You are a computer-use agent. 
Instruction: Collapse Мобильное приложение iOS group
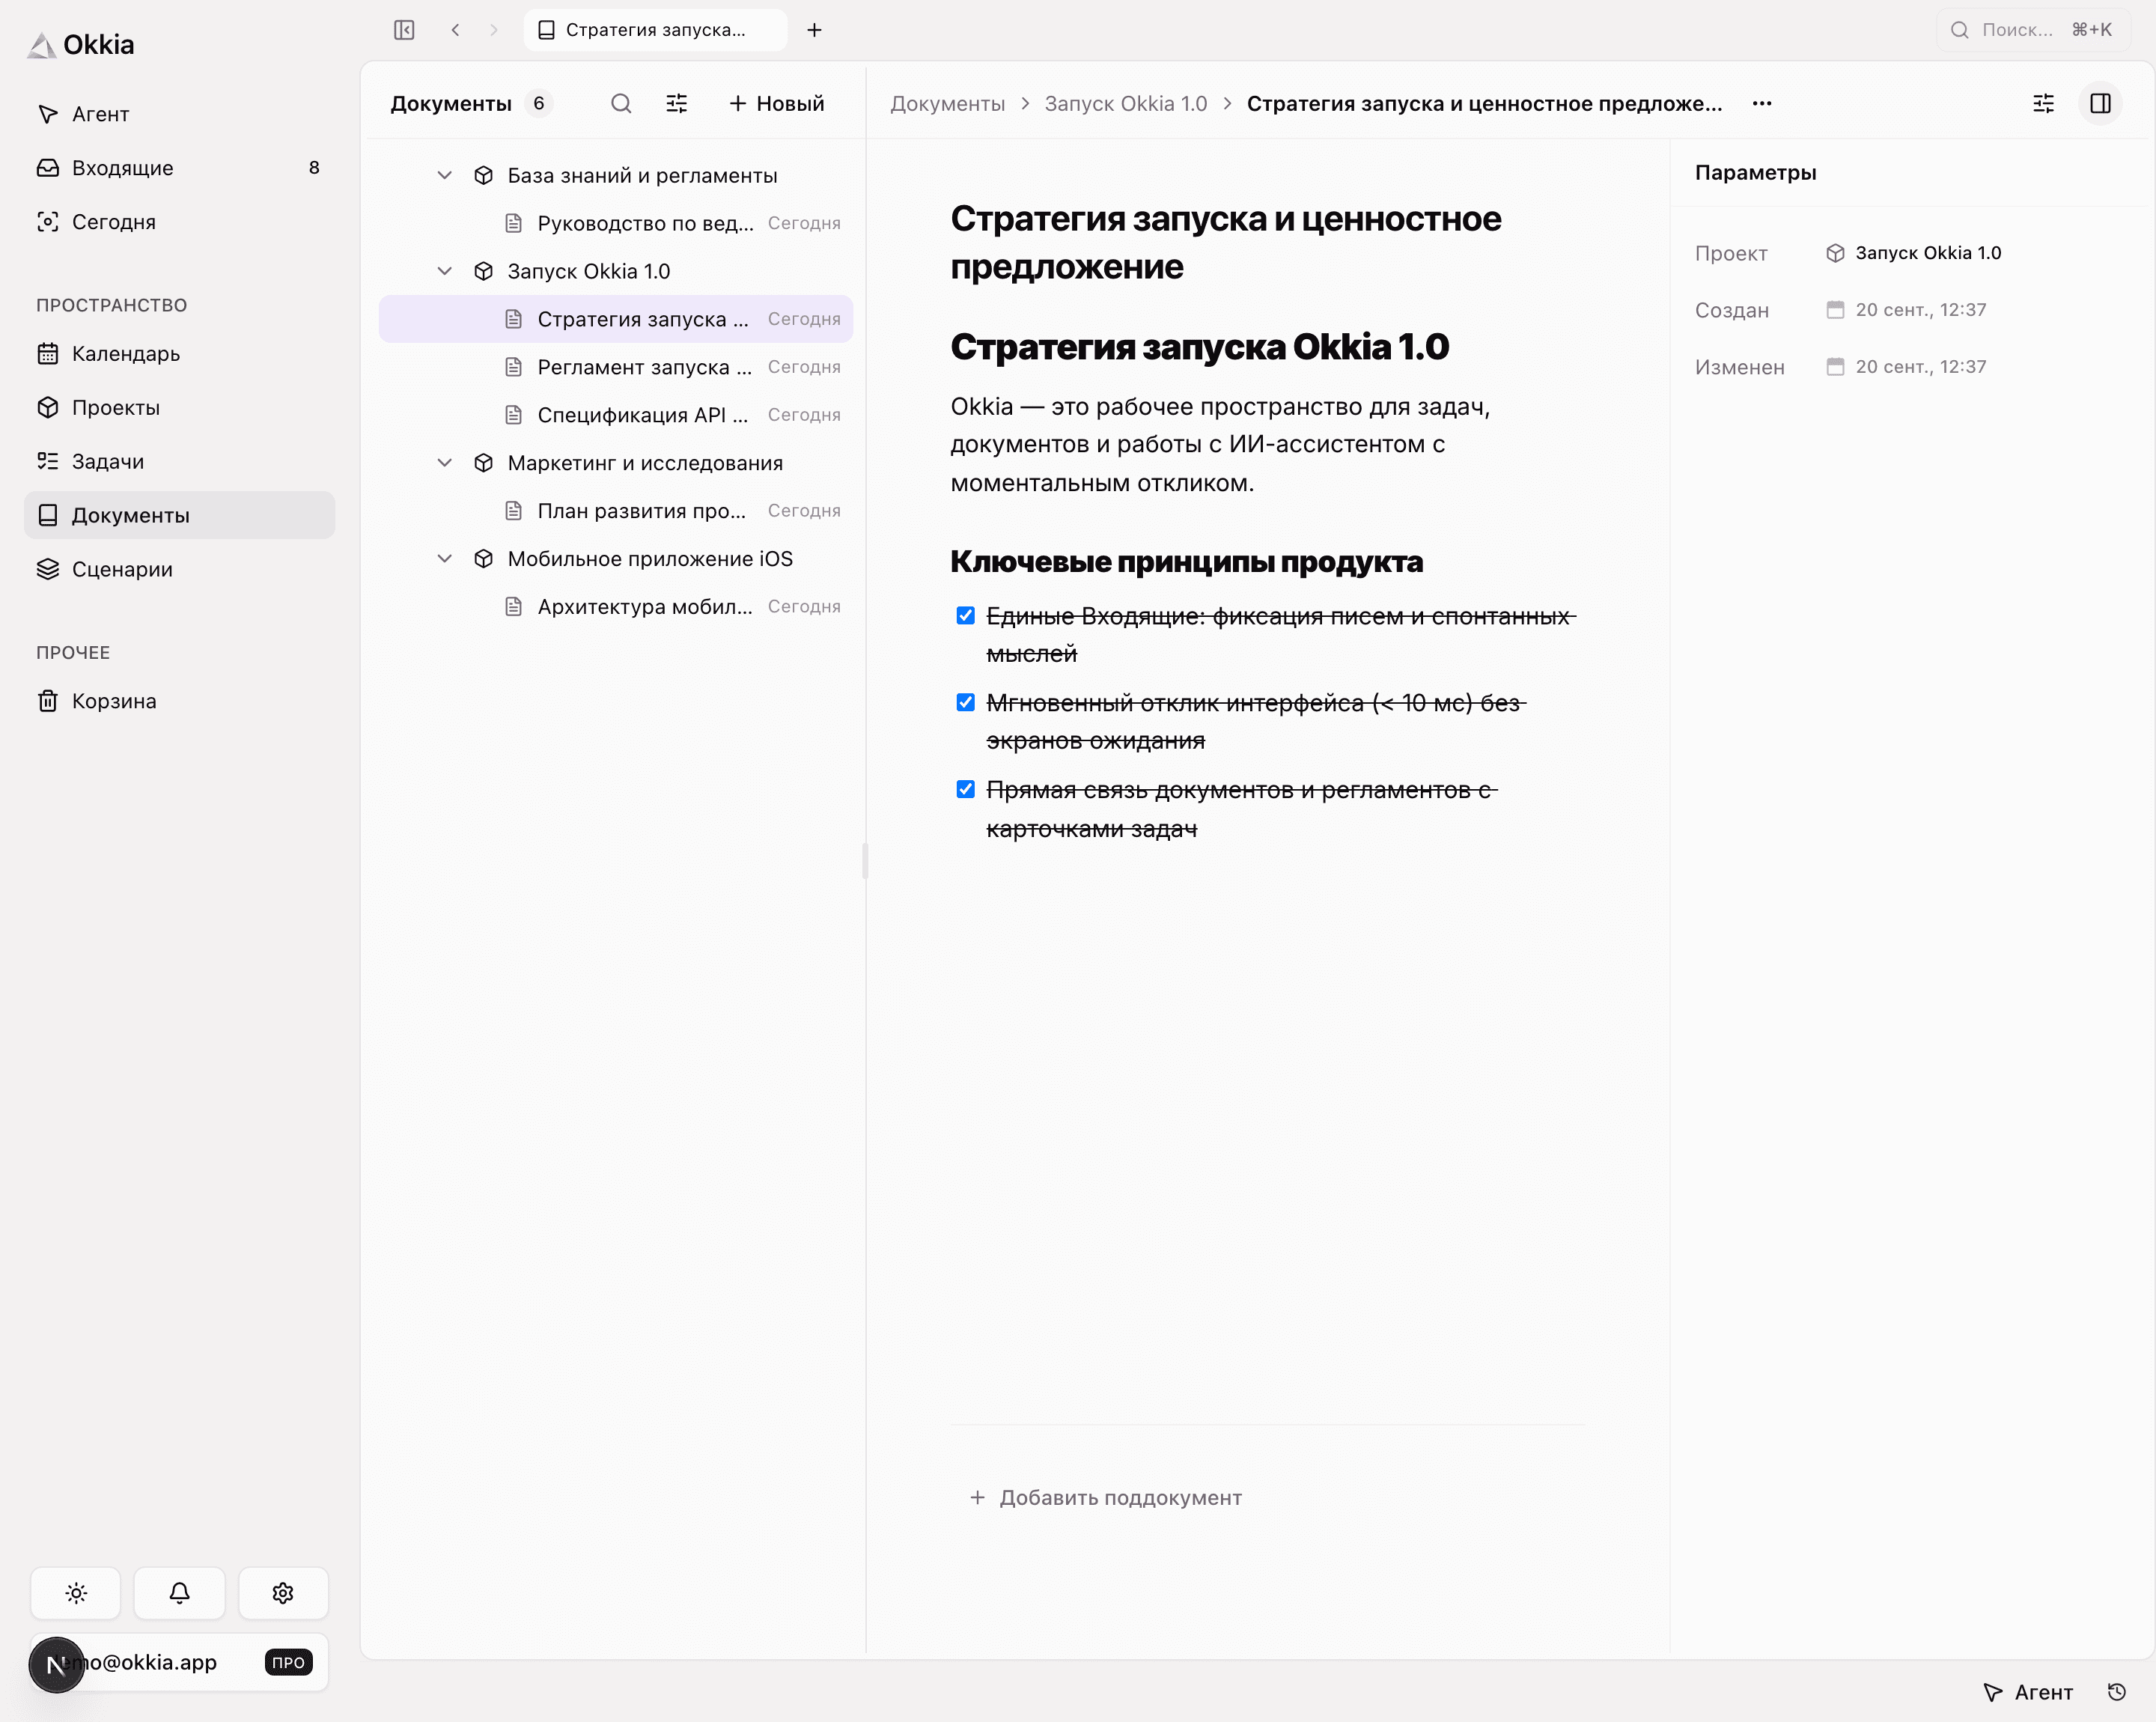pyautogui.click(x=445, y=560)
